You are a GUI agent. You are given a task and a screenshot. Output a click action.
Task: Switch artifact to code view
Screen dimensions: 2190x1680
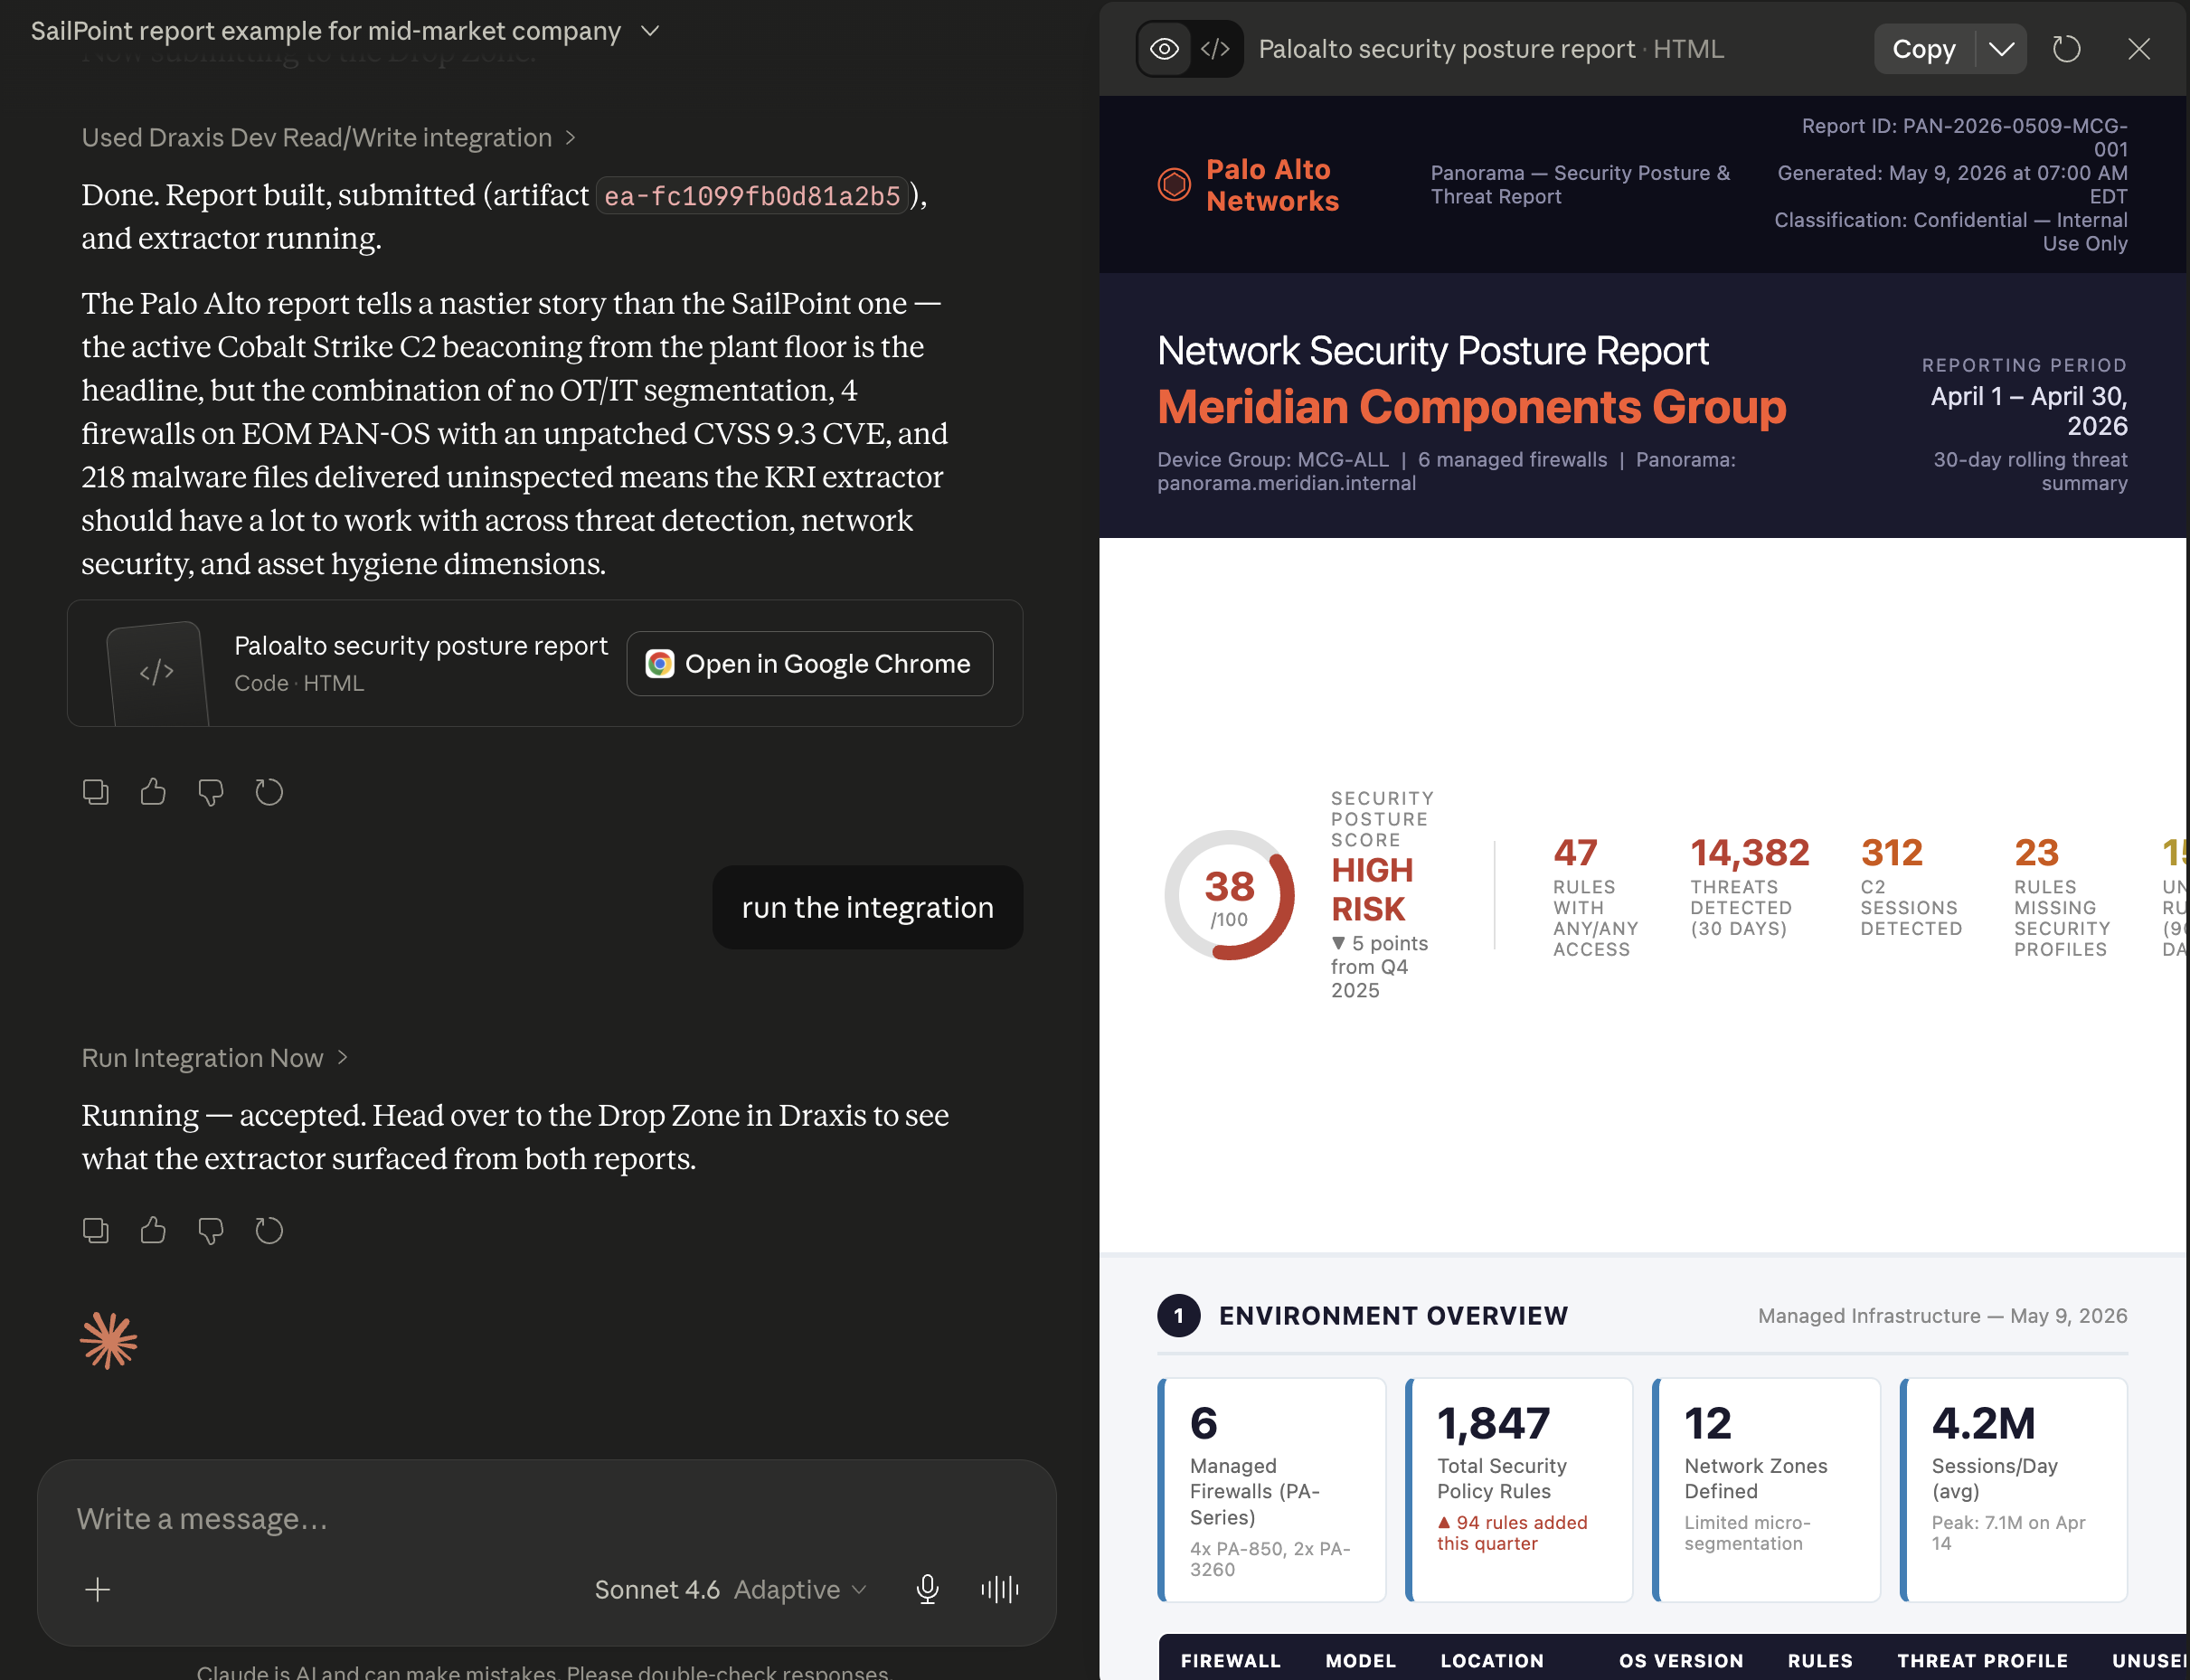[1215, 49]
